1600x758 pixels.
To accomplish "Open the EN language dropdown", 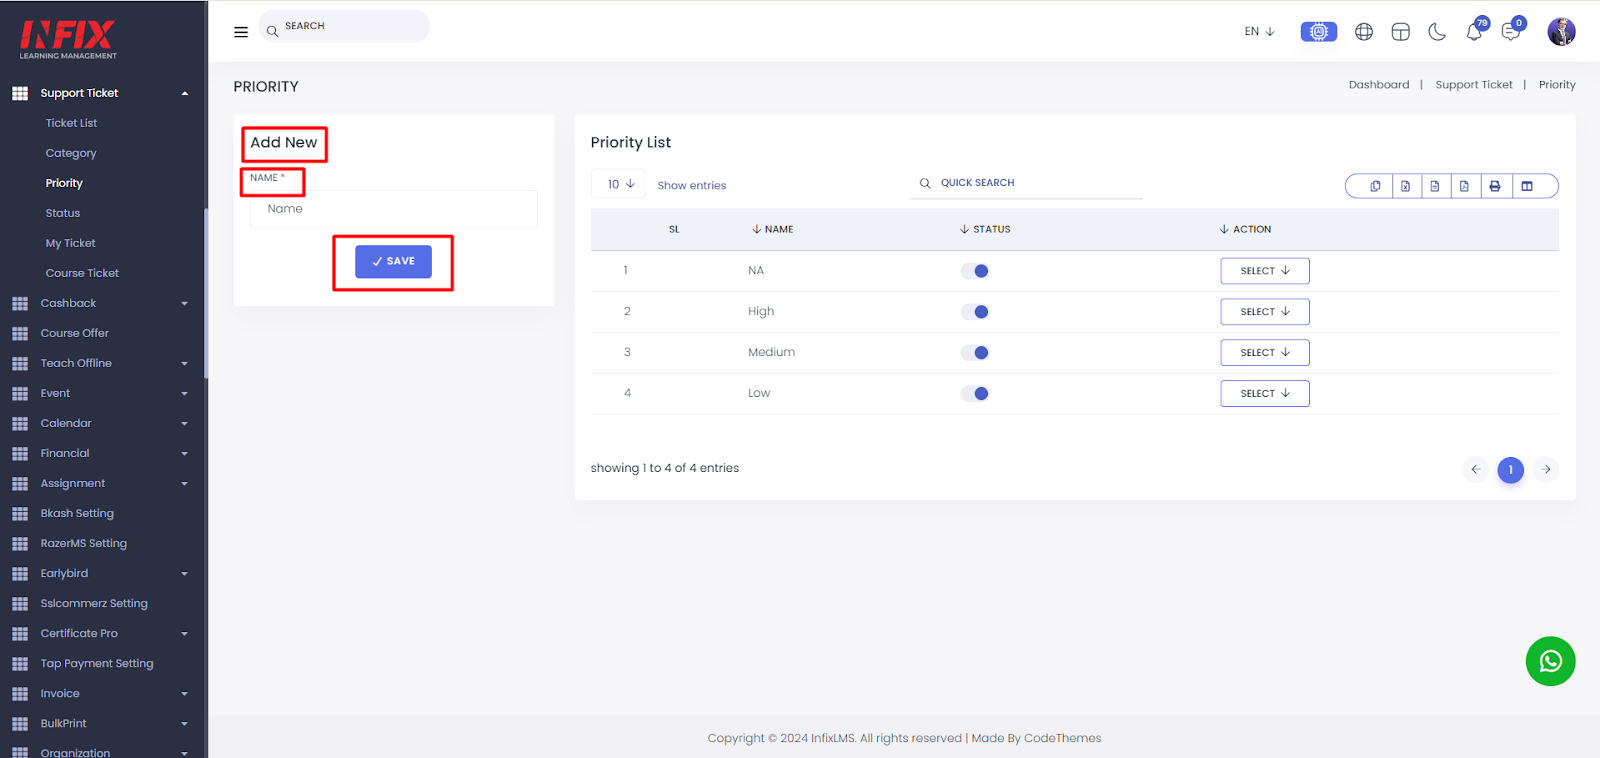I will 1259,32.
